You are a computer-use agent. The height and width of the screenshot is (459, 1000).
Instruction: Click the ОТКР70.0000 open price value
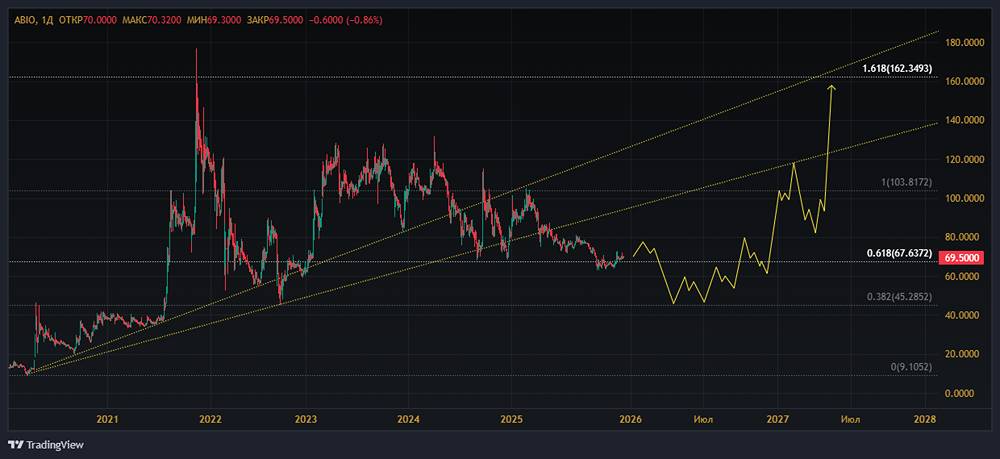click(87, 20)
